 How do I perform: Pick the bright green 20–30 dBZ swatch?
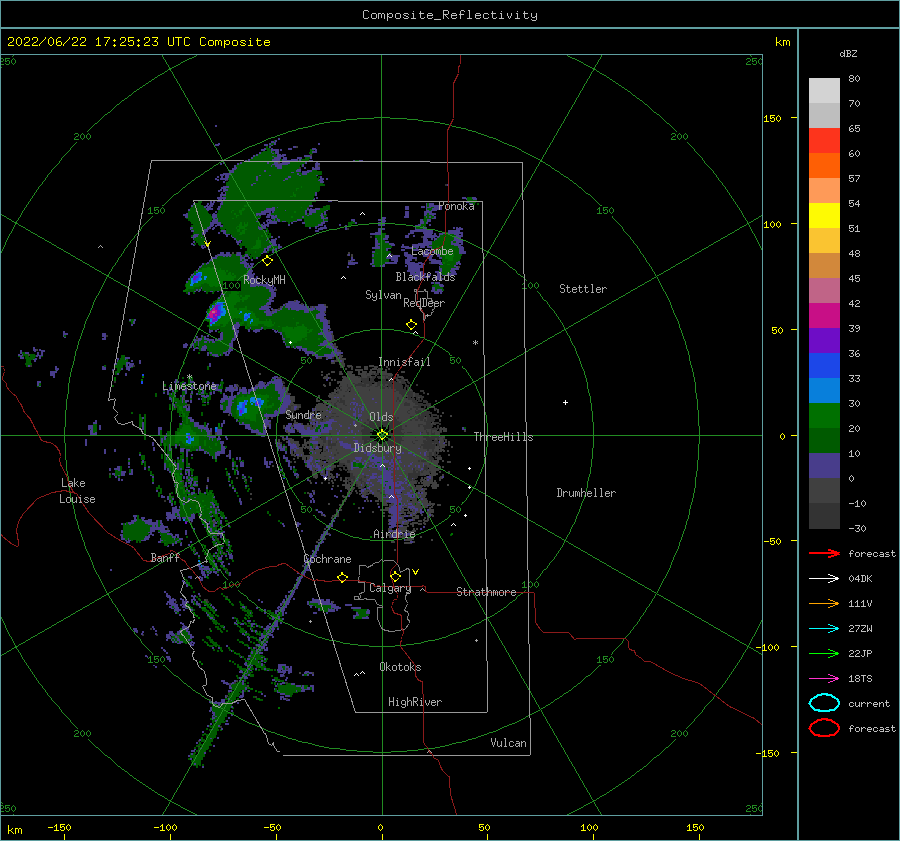824,415
